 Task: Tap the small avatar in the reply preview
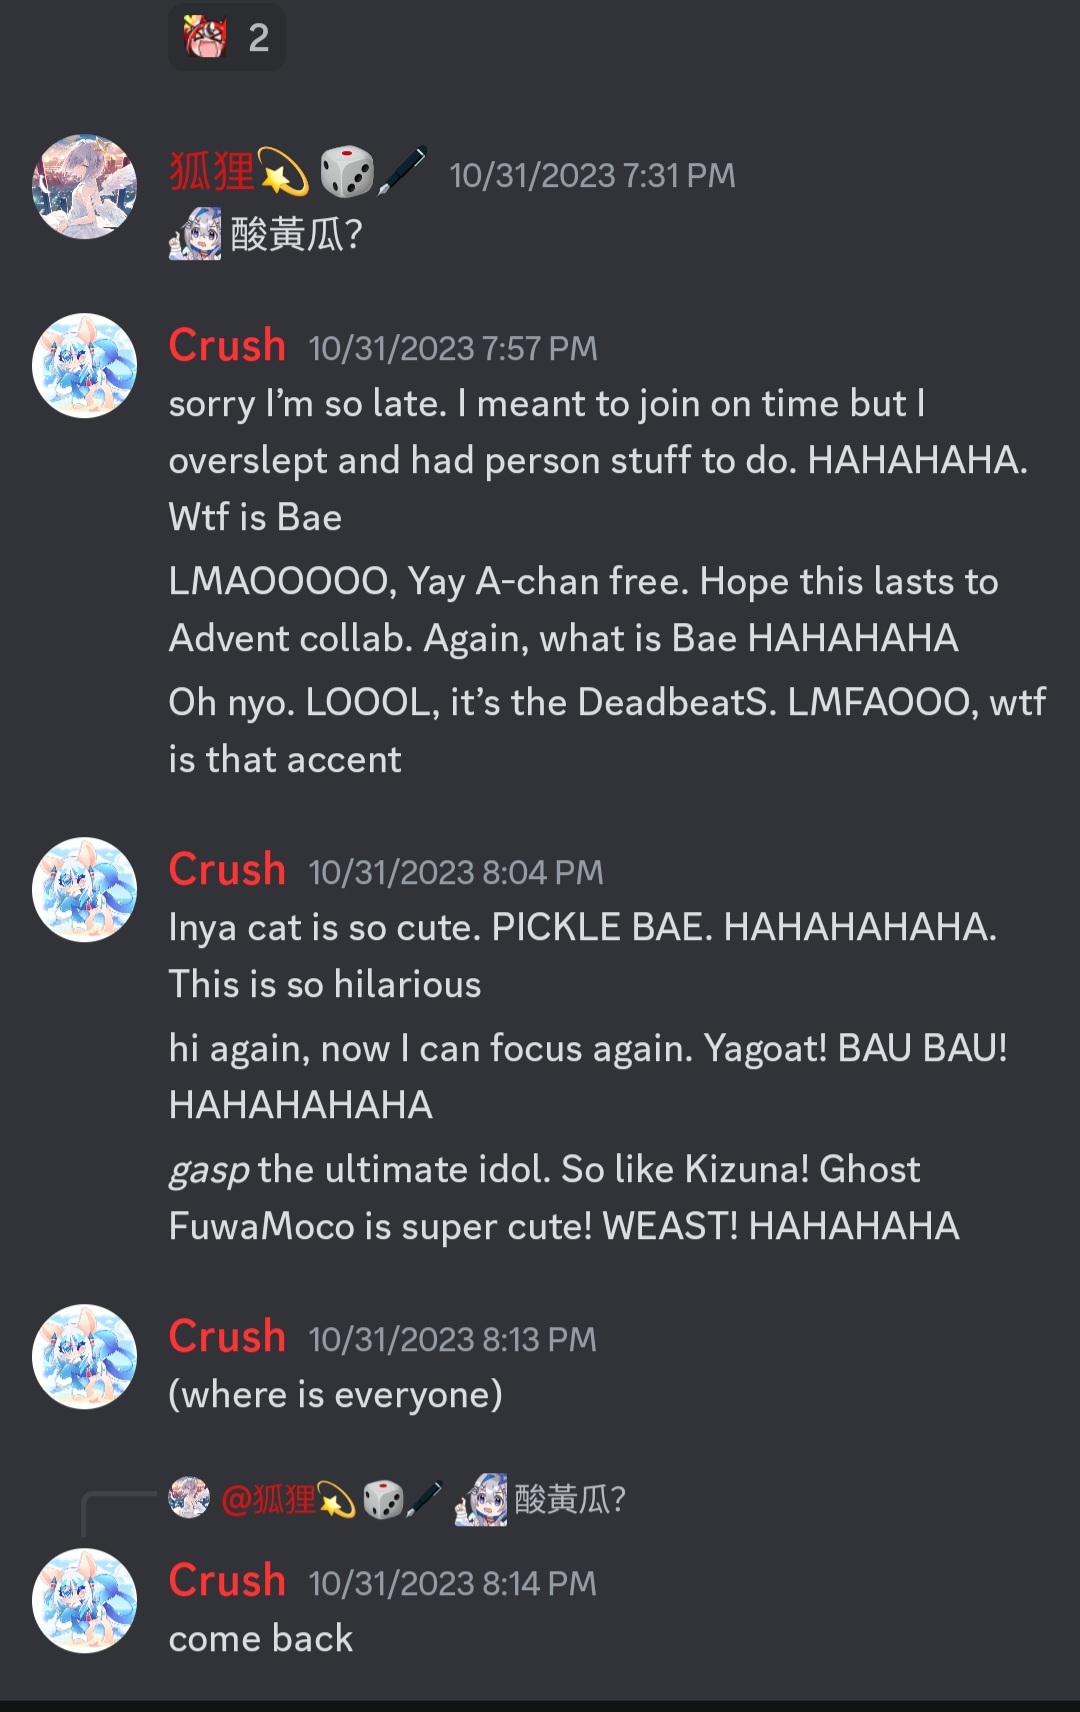click(x=189, y=1498)
